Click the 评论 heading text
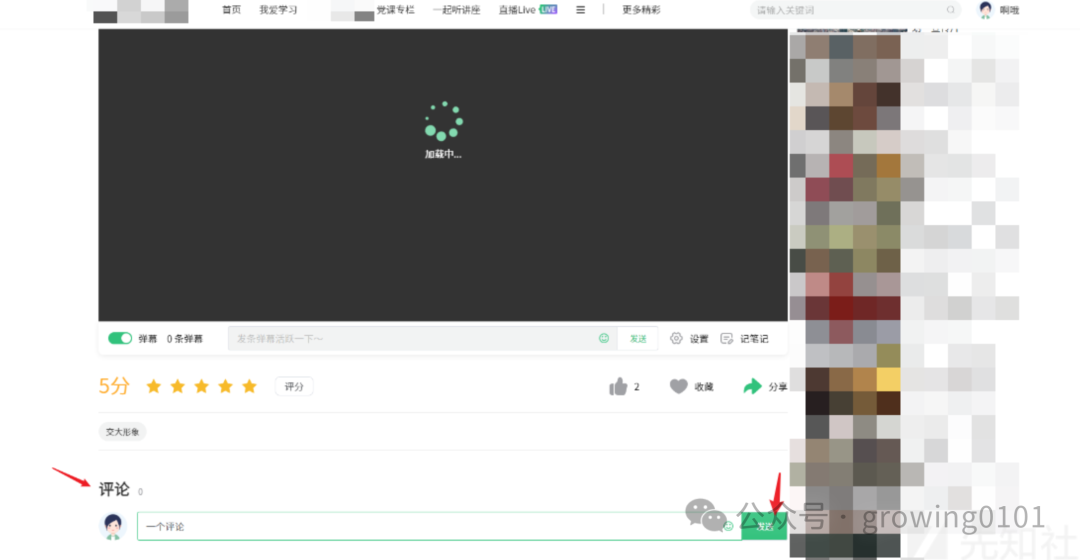1080x560 pixels. click(114, 489)
